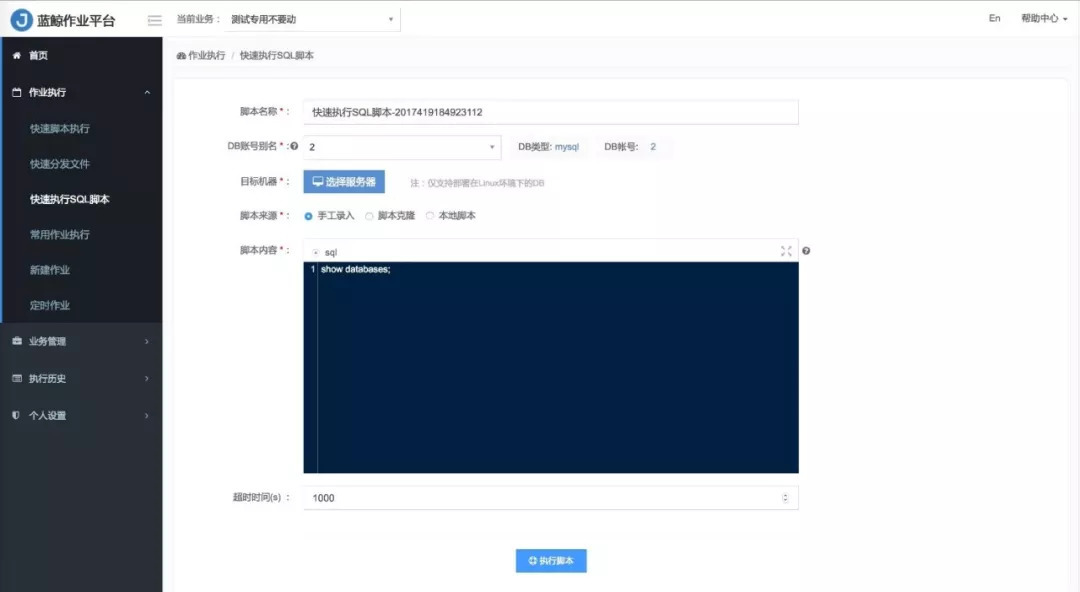Click the fullscreen expand icon of script editor
This screenshot has width=1080, height=592.
[786, 251]
